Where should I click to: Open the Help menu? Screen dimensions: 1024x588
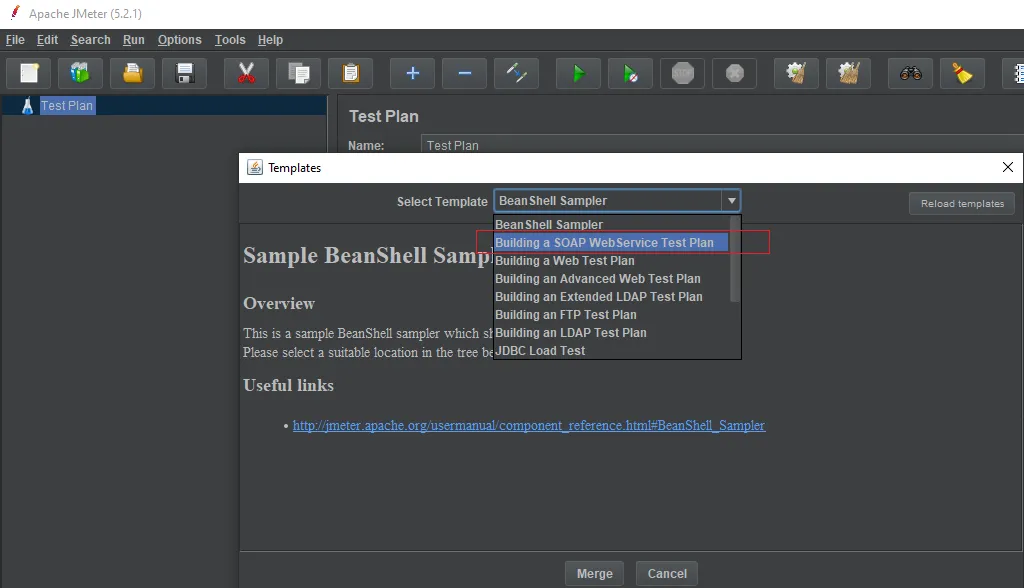coord(270,40)
